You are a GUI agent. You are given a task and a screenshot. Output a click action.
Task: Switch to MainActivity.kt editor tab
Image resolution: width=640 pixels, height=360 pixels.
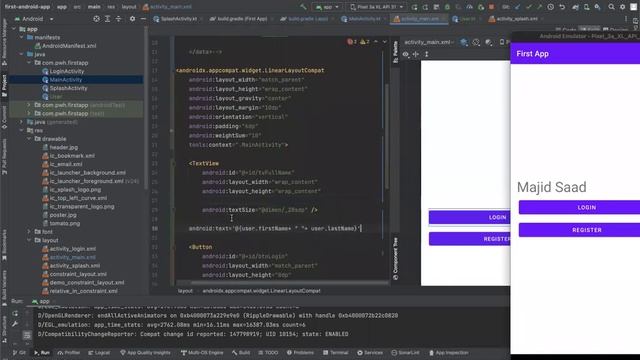363,19
